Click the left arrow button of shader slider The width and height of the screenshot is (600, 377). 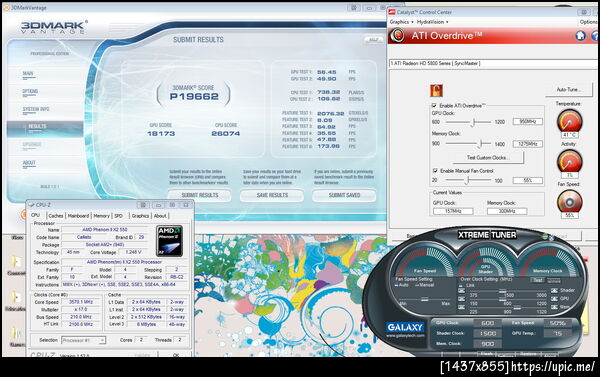pyautogui.click(x=461, y=291)
